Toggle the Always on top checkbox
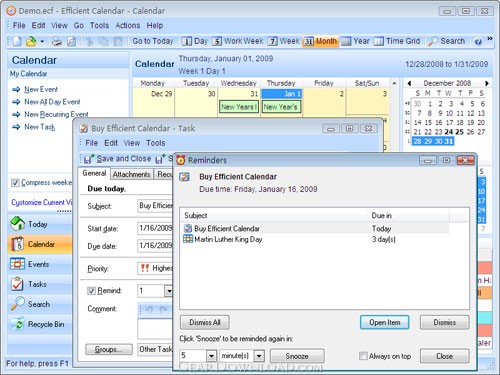Viewport: 500px width, 375px height. pyautogui.click(x=363, y=356)
